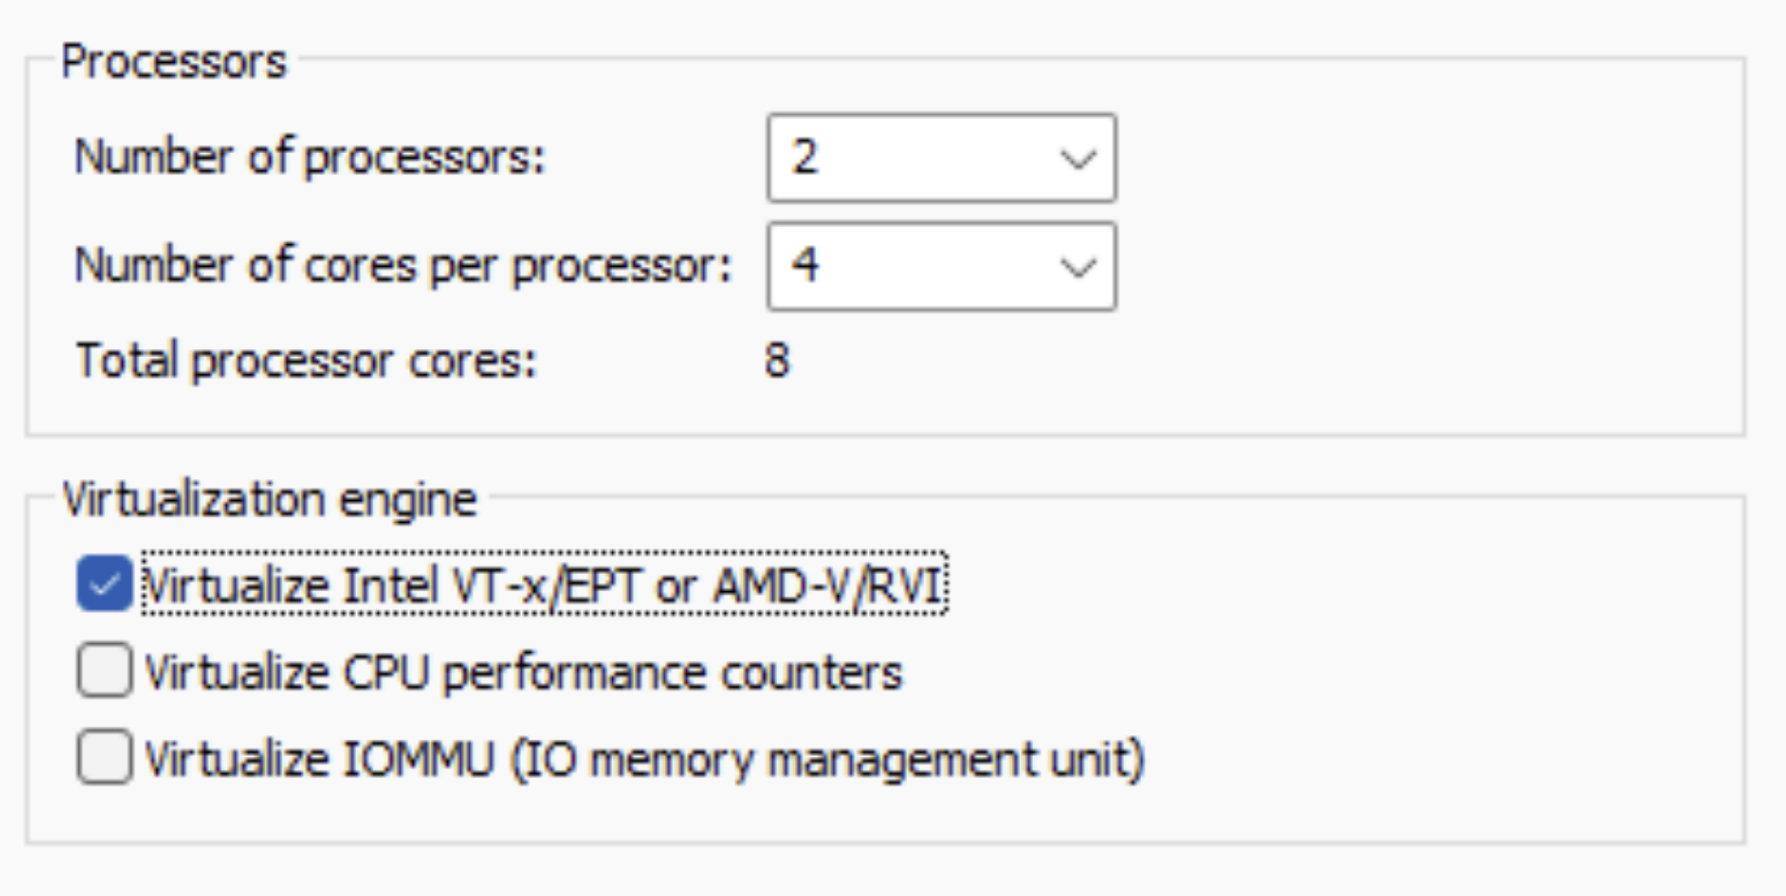Click the total cores value 8
Image resolution: width=1786 pixels, height=896 pixels.
777,361
